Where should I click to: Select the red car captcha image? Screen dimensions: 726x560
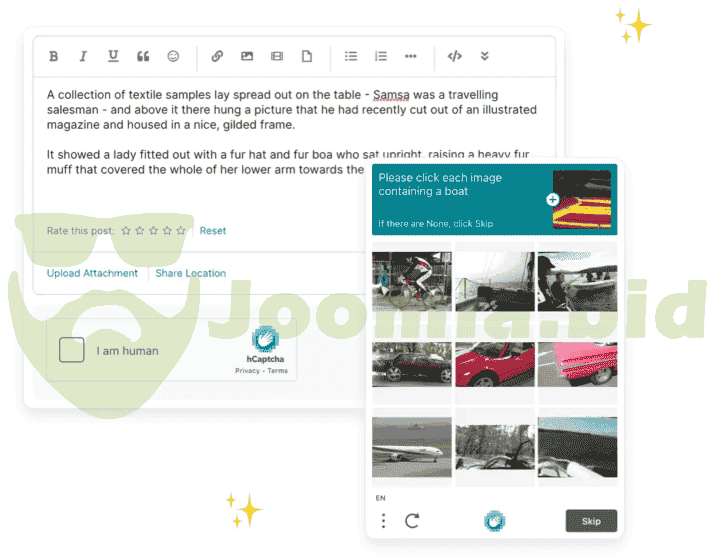pos(494,364)
